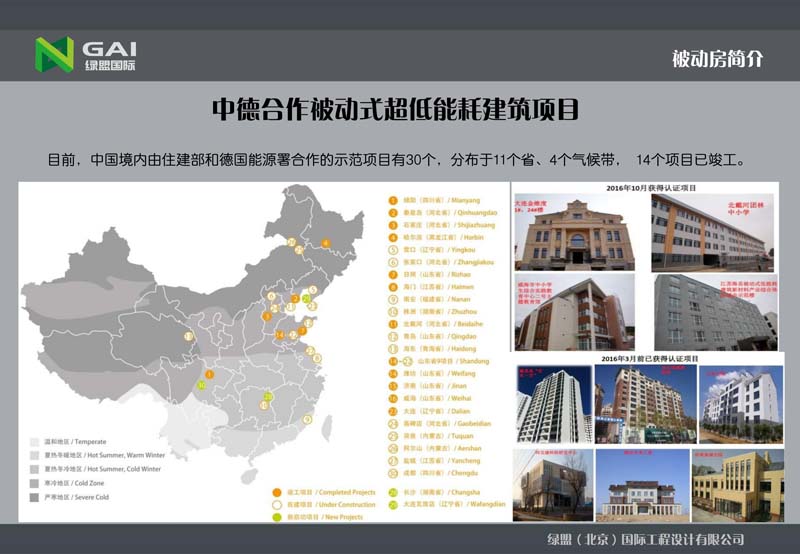Click the heading 2016年3月前已获得认证项目
Image resolution: width=800 pixels, height=554 pixels.
(649, 359)
